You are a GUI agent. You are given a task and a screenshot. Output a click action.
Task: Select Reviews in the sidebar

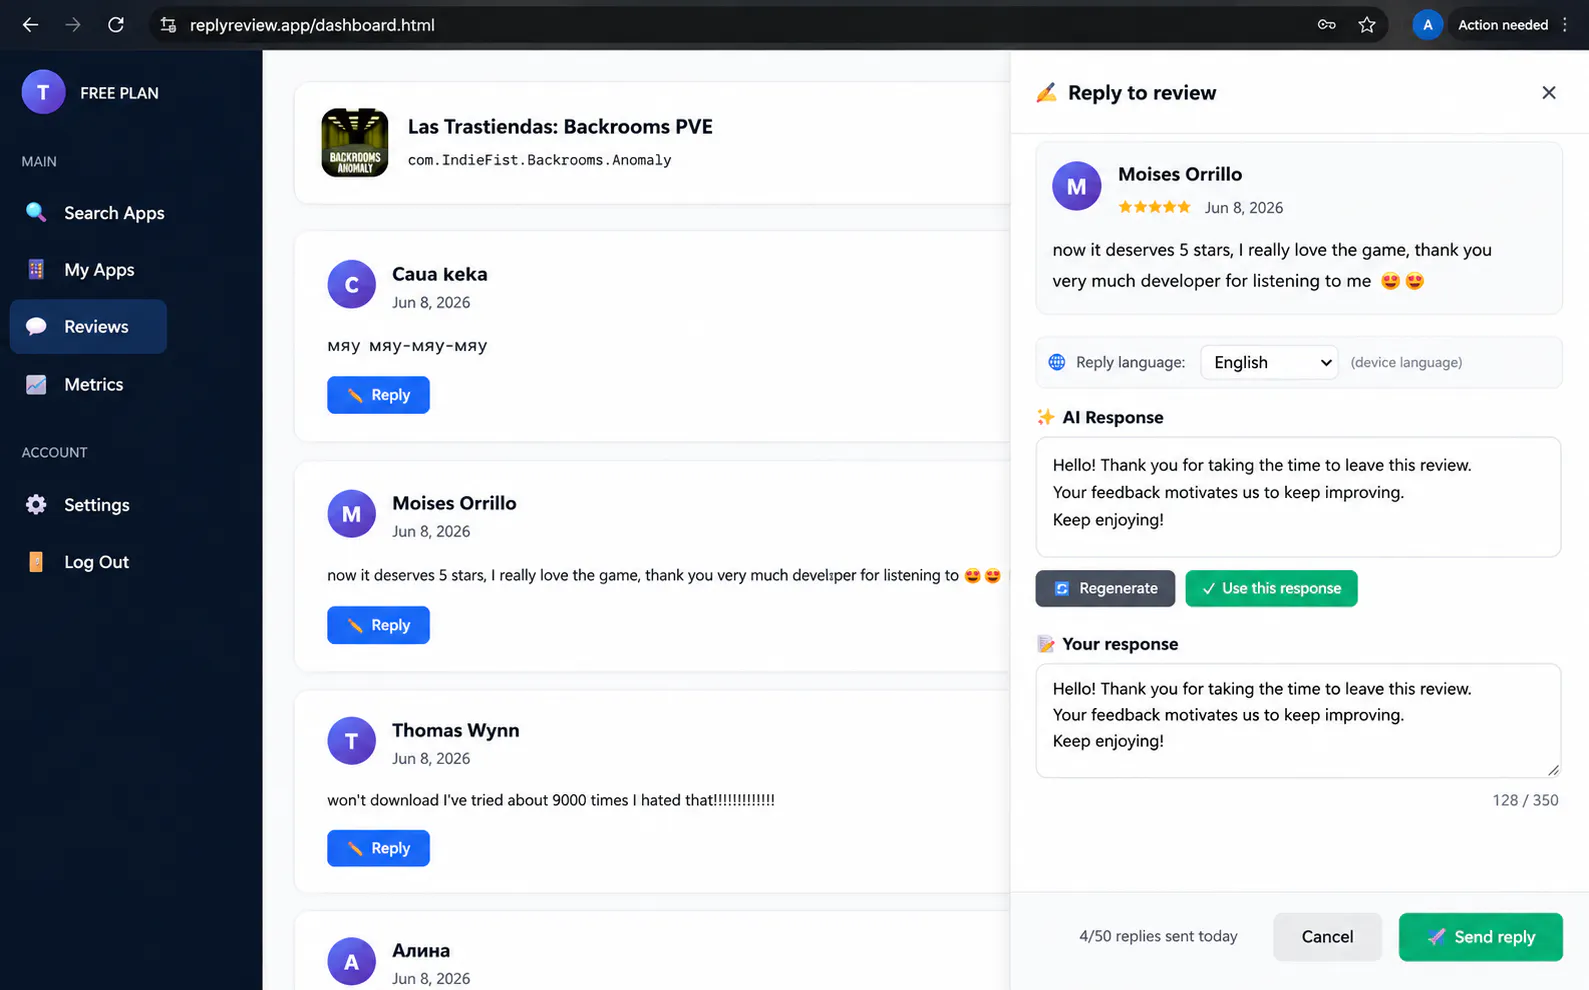88,326
